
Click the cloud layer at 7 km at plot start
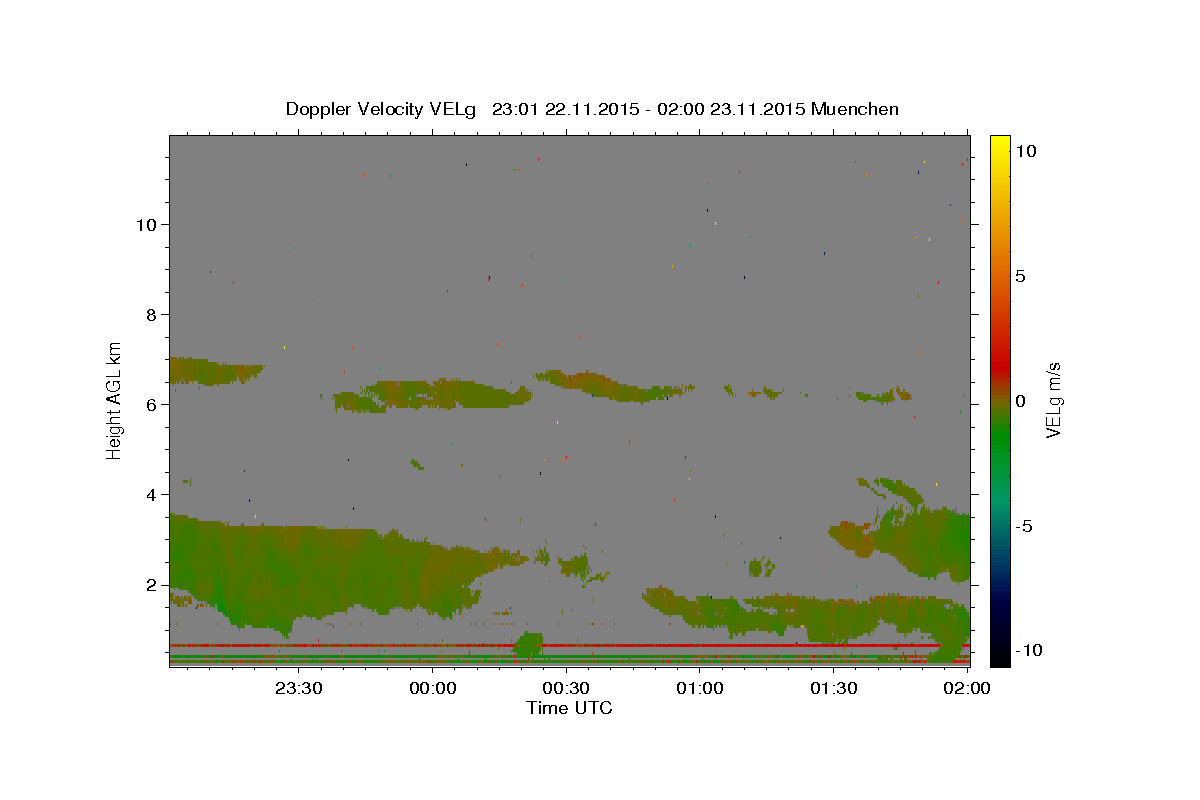215,371
